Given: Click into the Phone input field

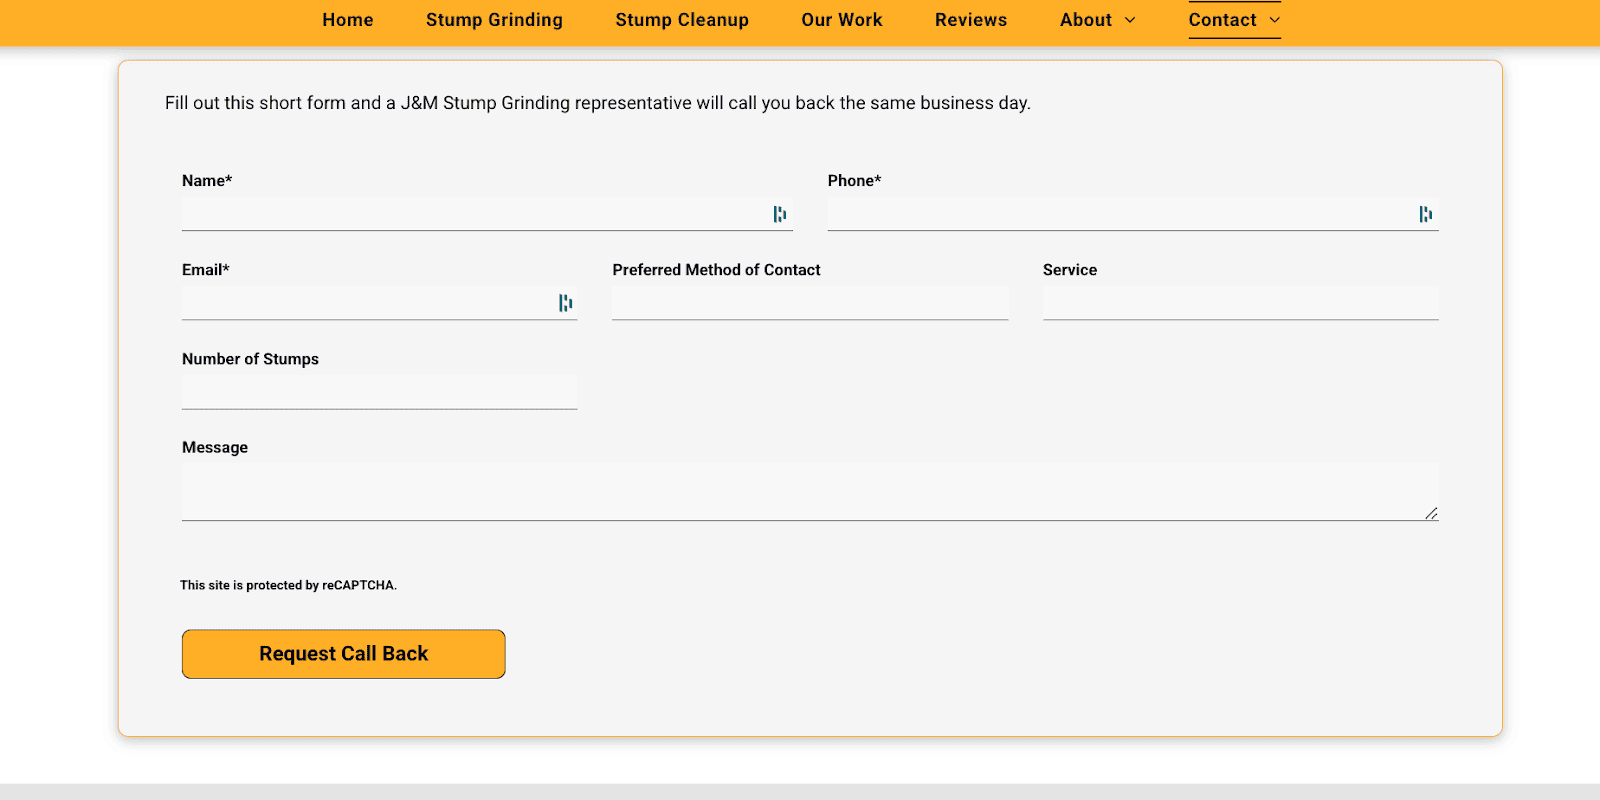Looking at the screenshot, I should [1115, 214].
